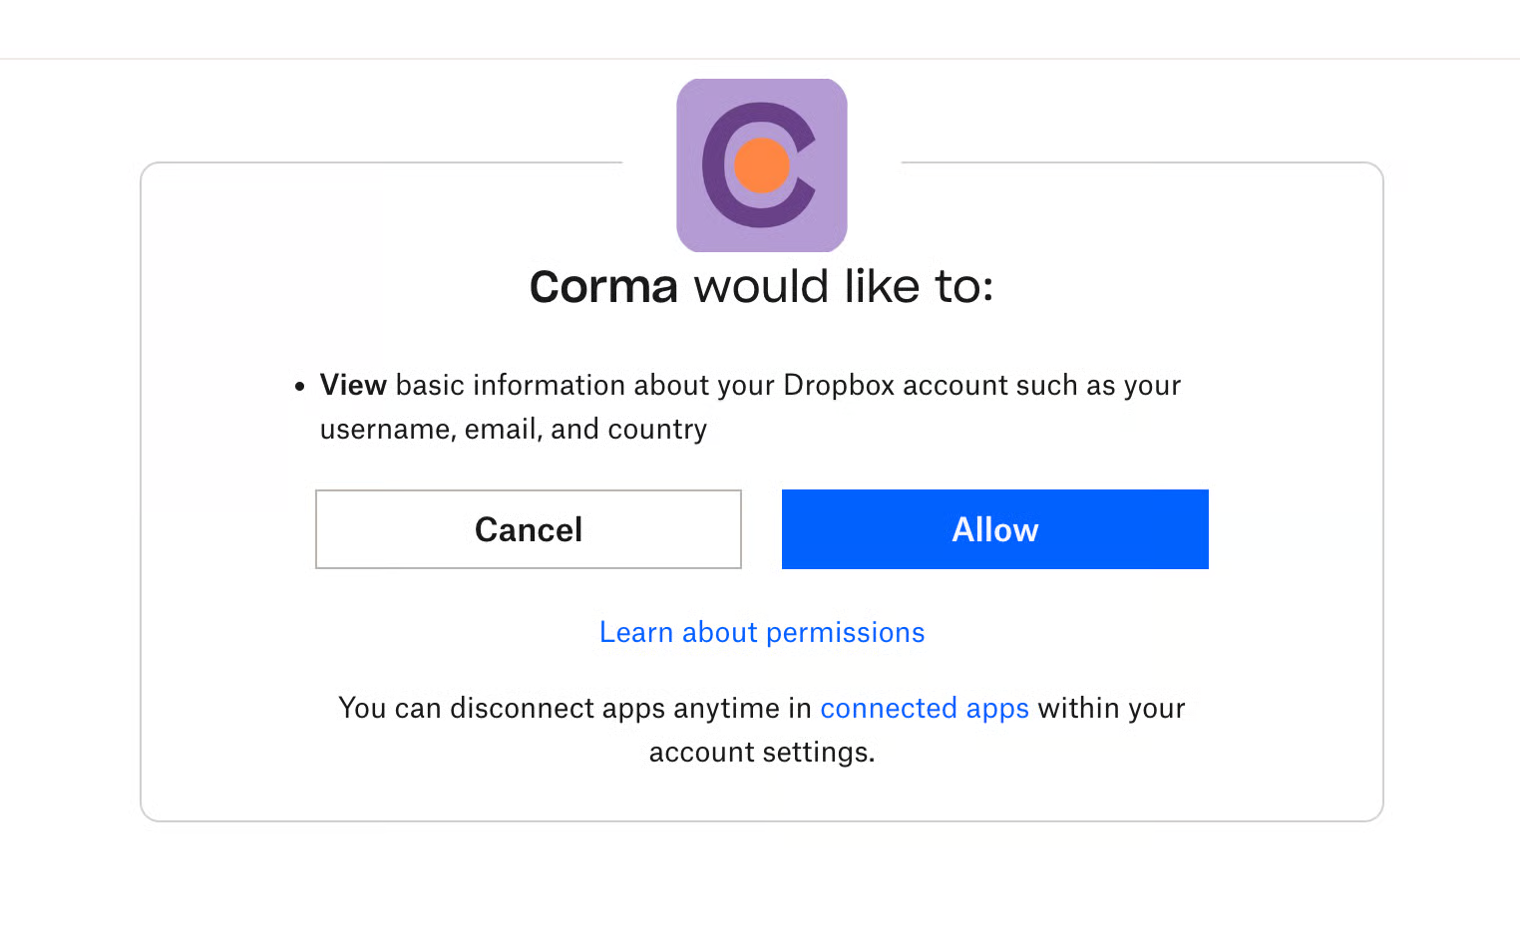Click the word "permissions" in the link
The image size is (1520, 939).
pos(845,632)
